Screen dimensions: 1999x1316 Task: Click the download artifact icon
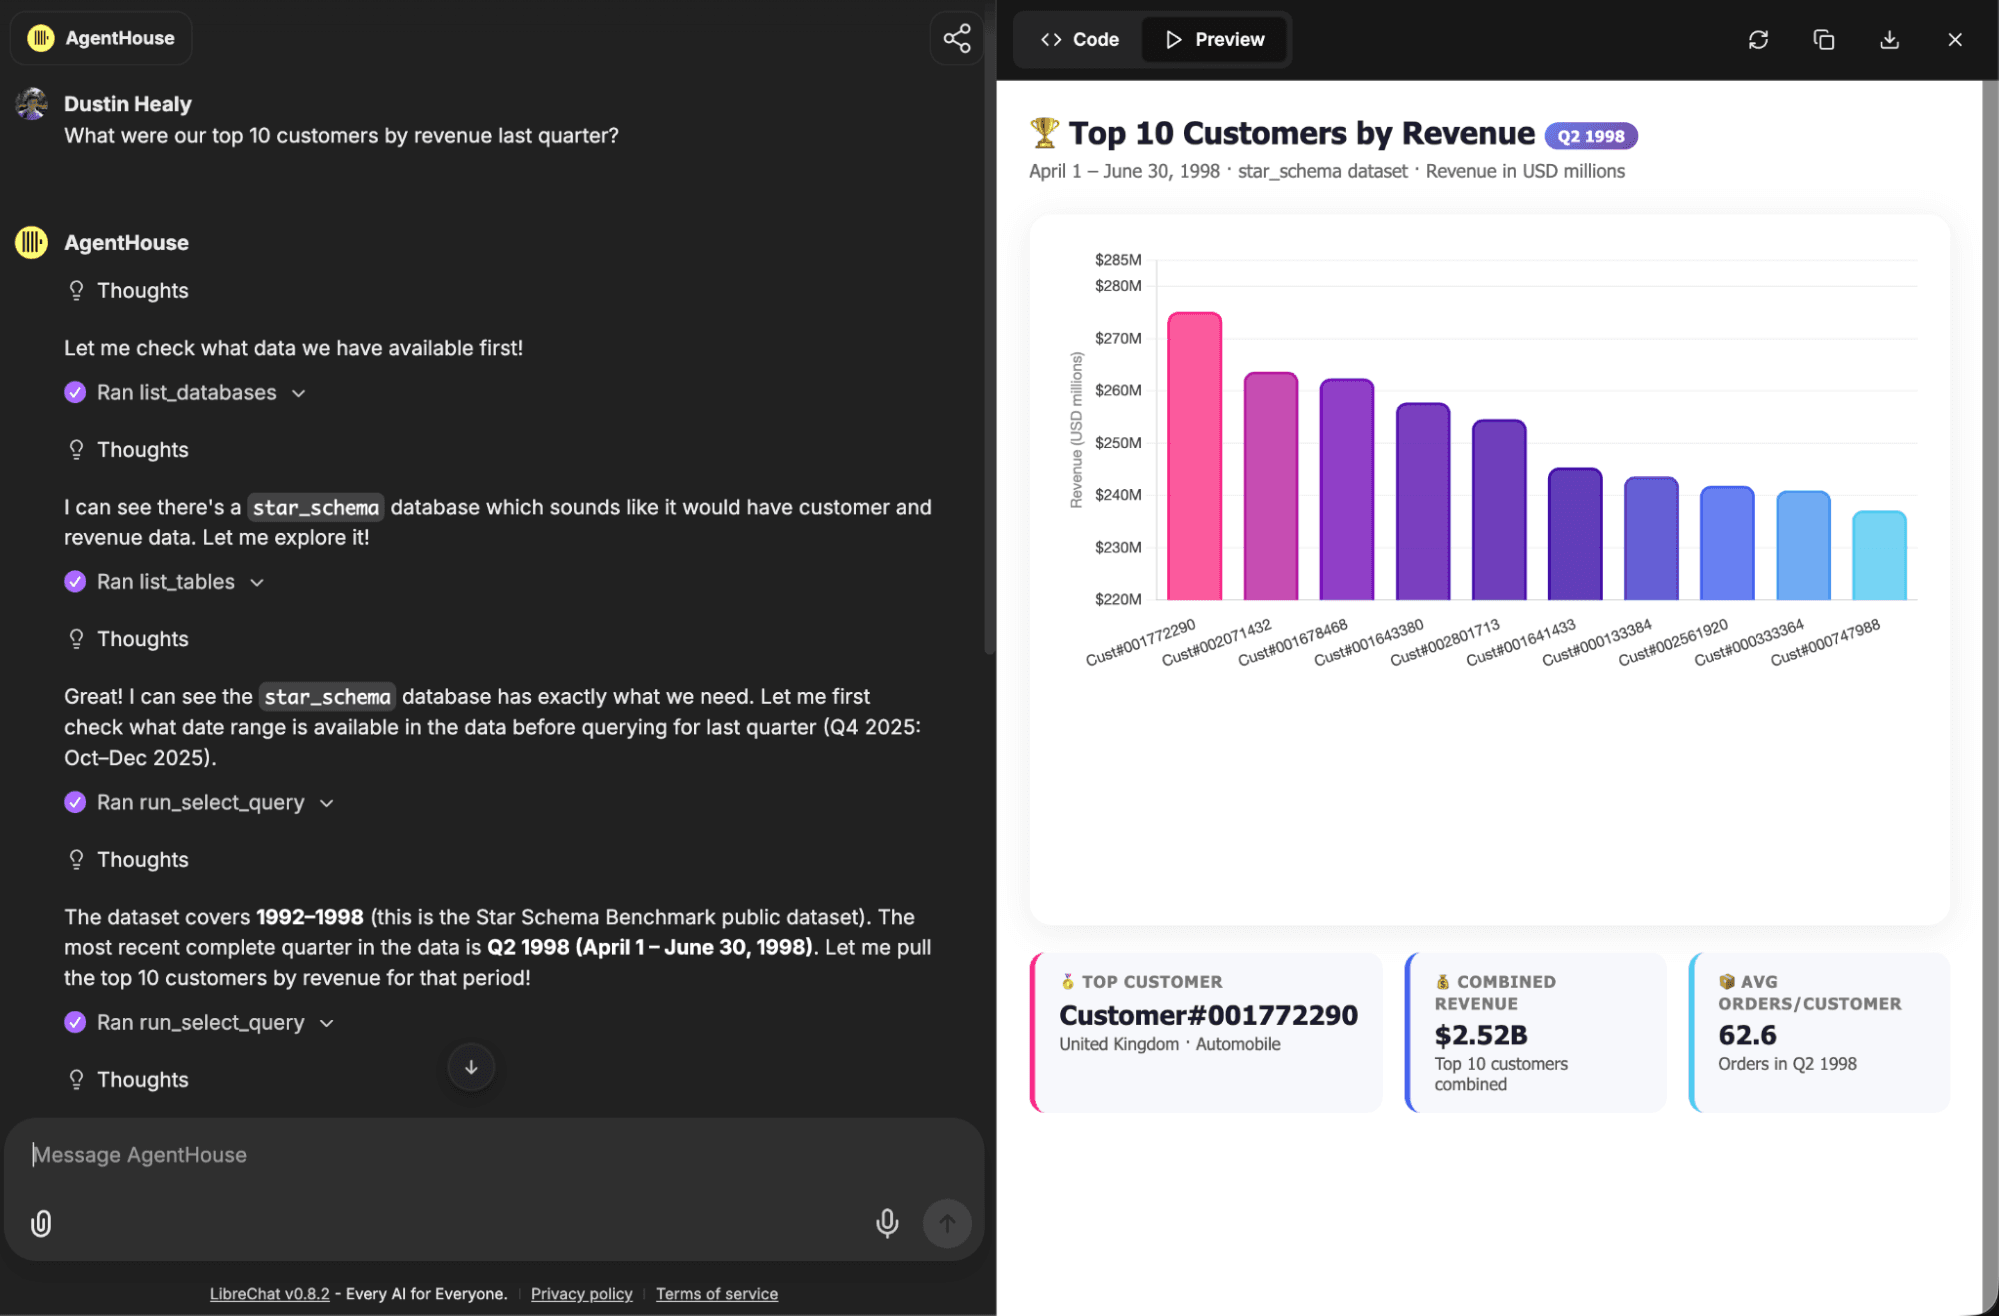(x=1889, y=40)
